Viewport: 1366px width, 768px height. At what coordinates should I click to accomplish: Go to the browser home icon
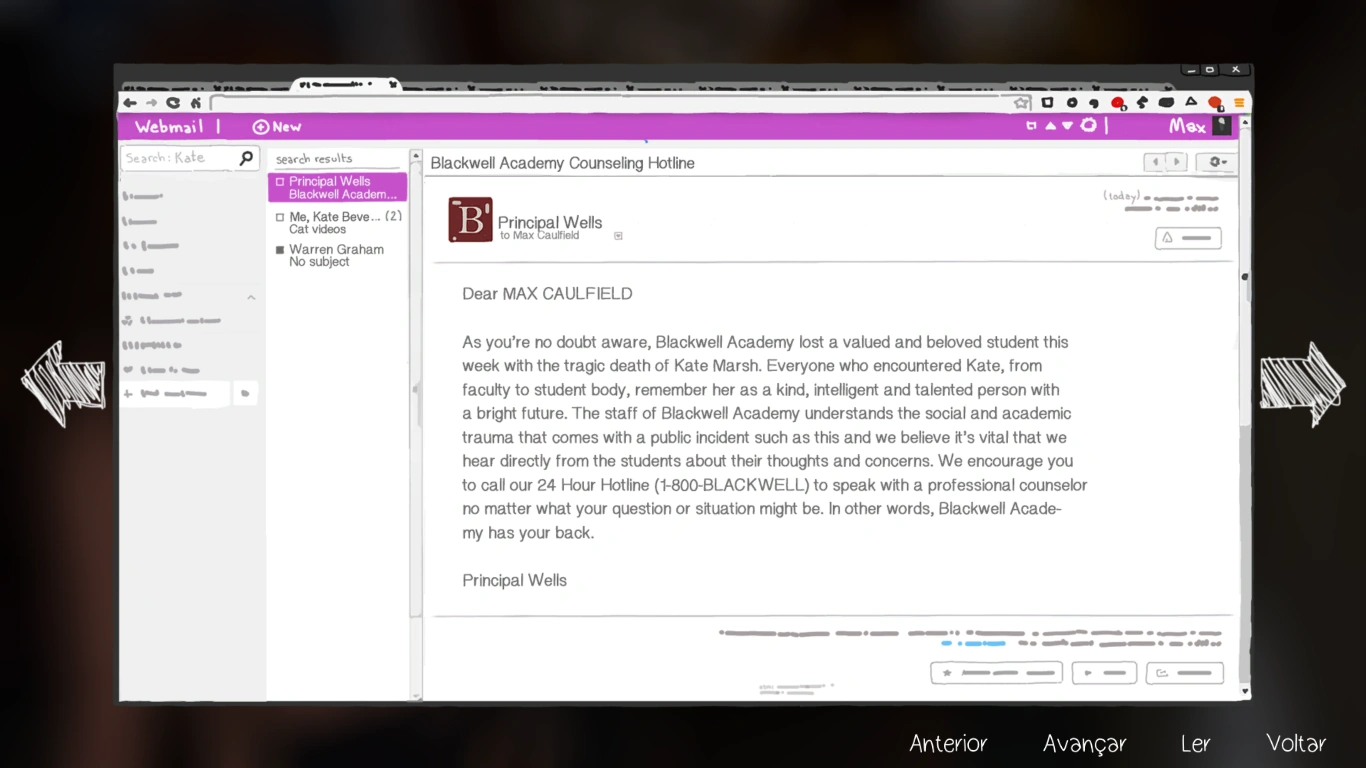[196, 103]
